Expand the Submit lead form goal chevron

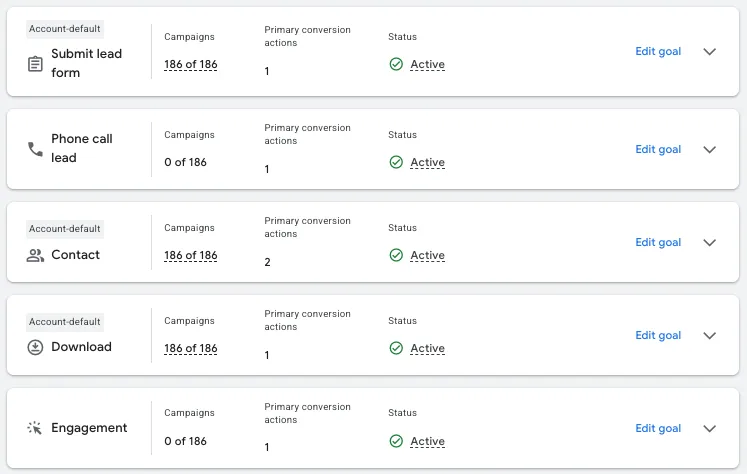(710, 51)
